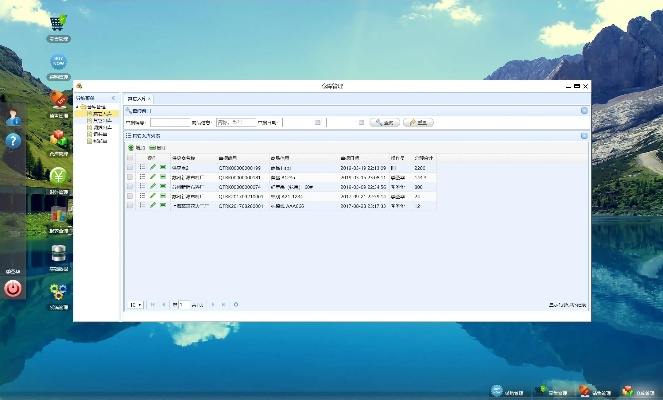Click the green delete icon in row valued 2200
This screenshot has height=400, width=663.
pyautogui.click(x=163, y=167)
